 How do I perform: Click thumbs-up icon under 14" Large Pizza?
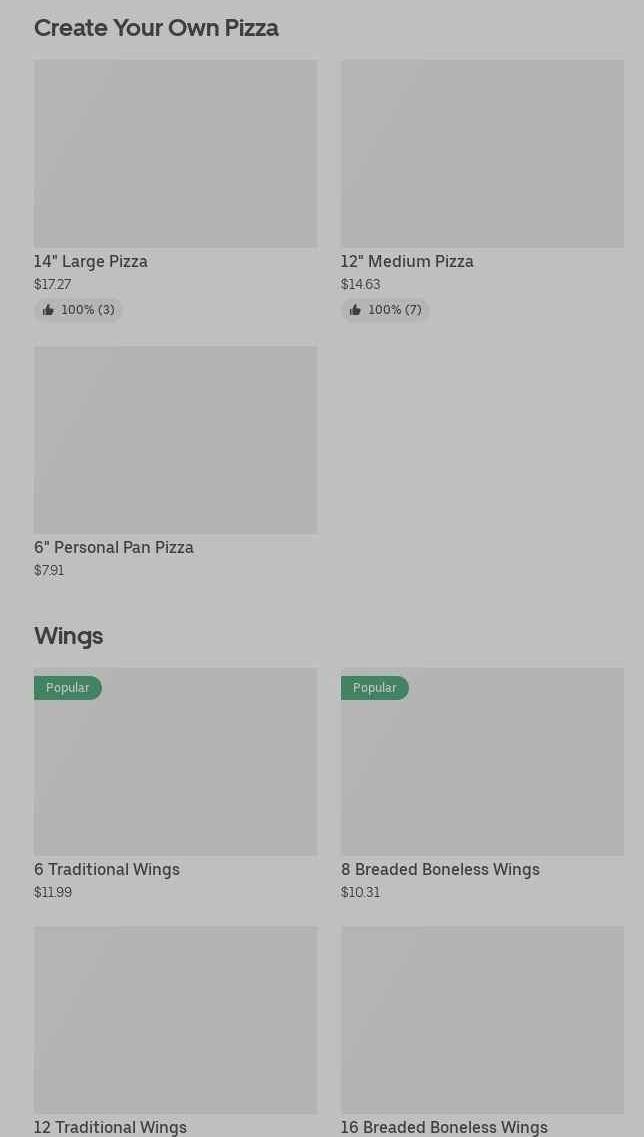pos(48,310)
